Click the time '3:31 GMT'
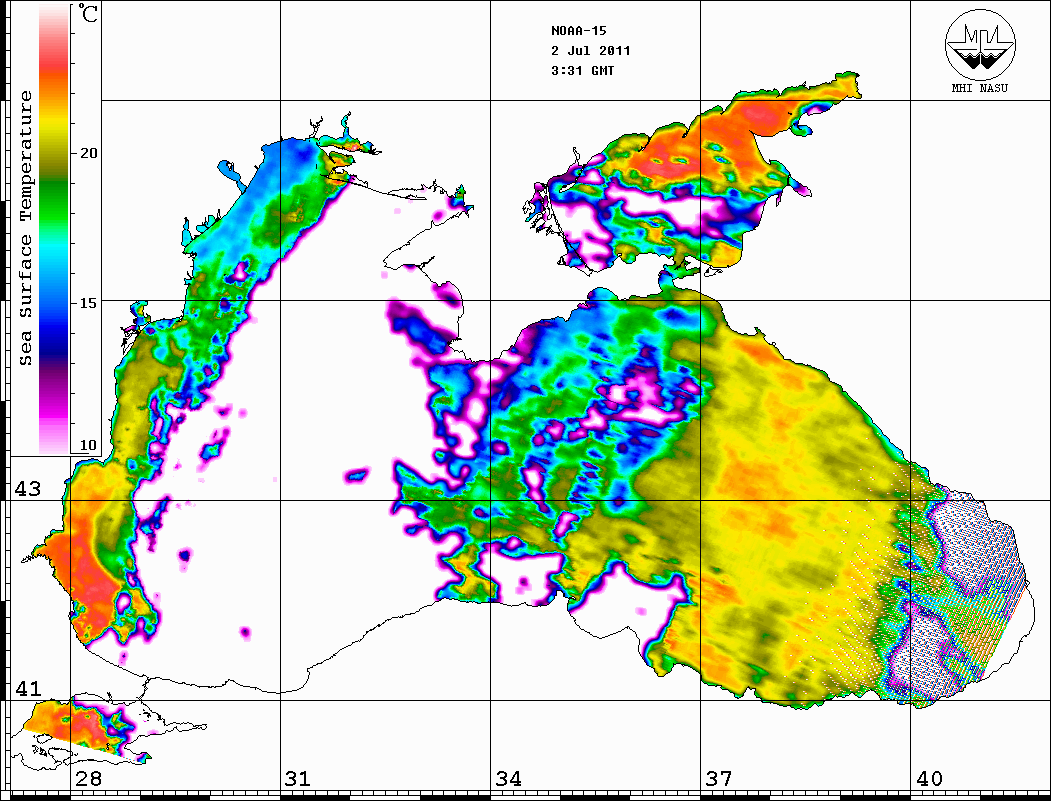Viewport: 1051px width, 801px height. point(582,71)
